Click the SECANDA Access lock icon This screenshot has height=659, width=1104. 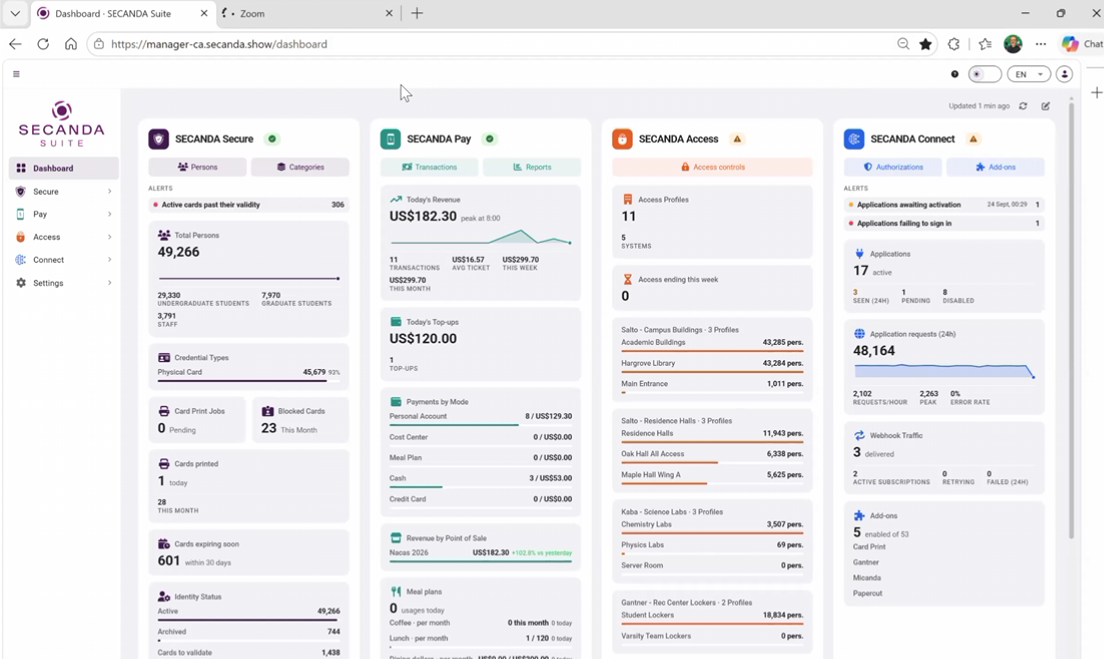point(622,139)
